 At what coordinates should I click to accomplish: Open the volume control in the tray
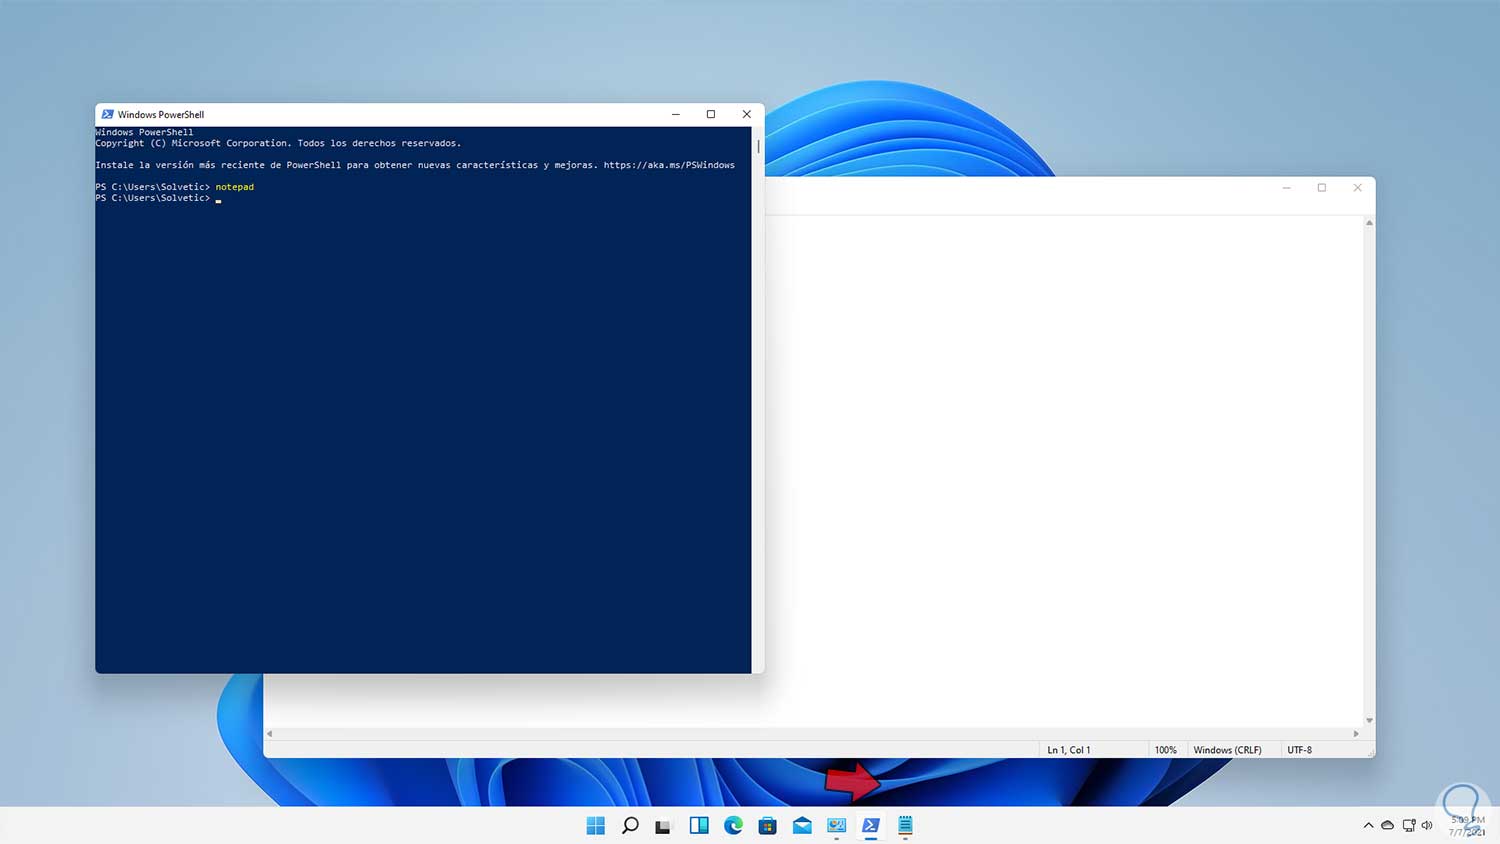point(1427,826)
